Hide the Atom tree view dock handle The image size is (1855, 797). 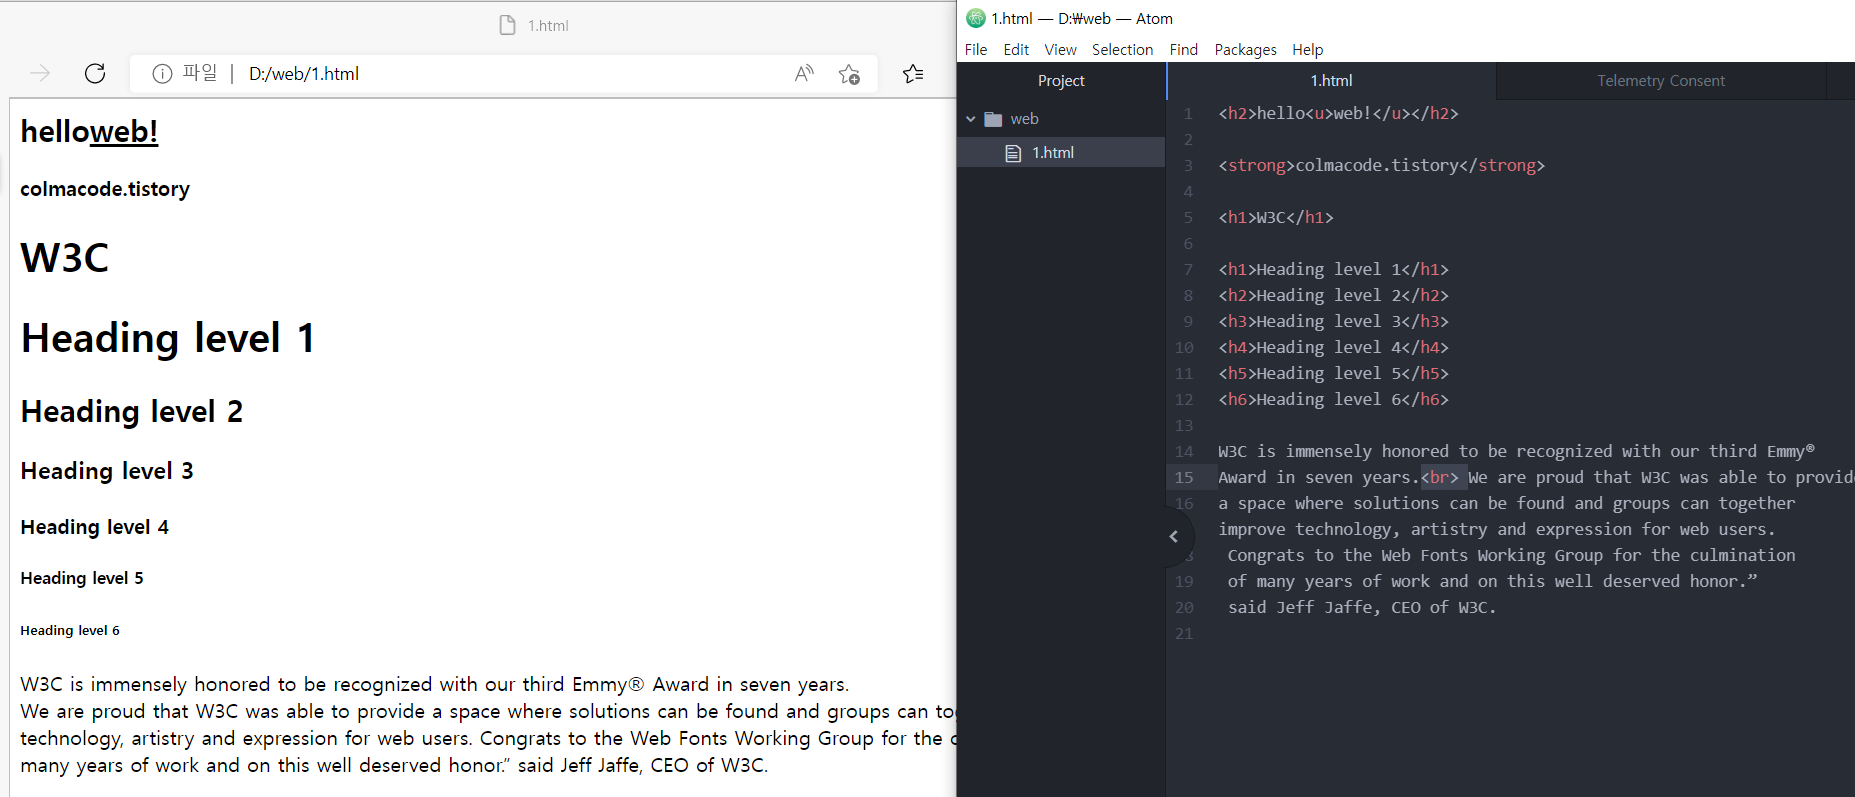pos(1174,537)
